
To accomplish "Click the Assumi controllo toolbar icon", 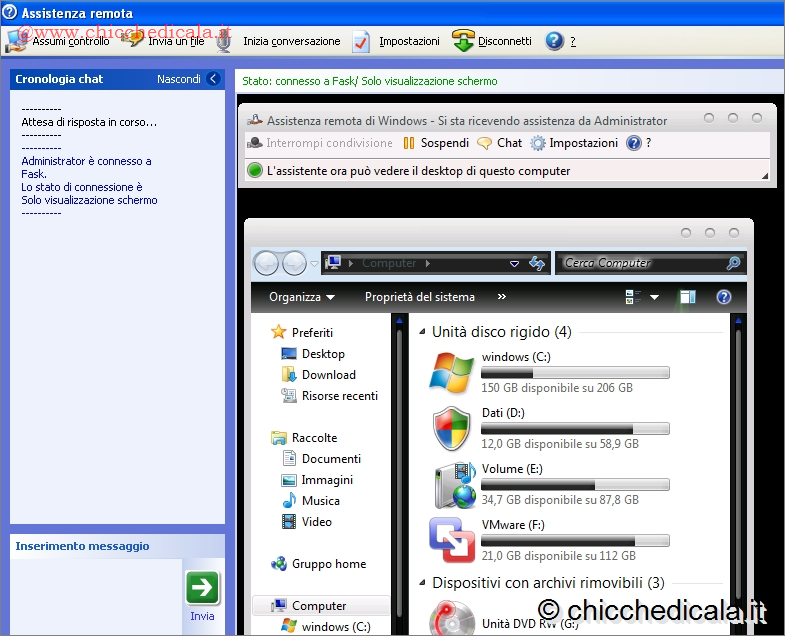I will [x=18, y=41].
